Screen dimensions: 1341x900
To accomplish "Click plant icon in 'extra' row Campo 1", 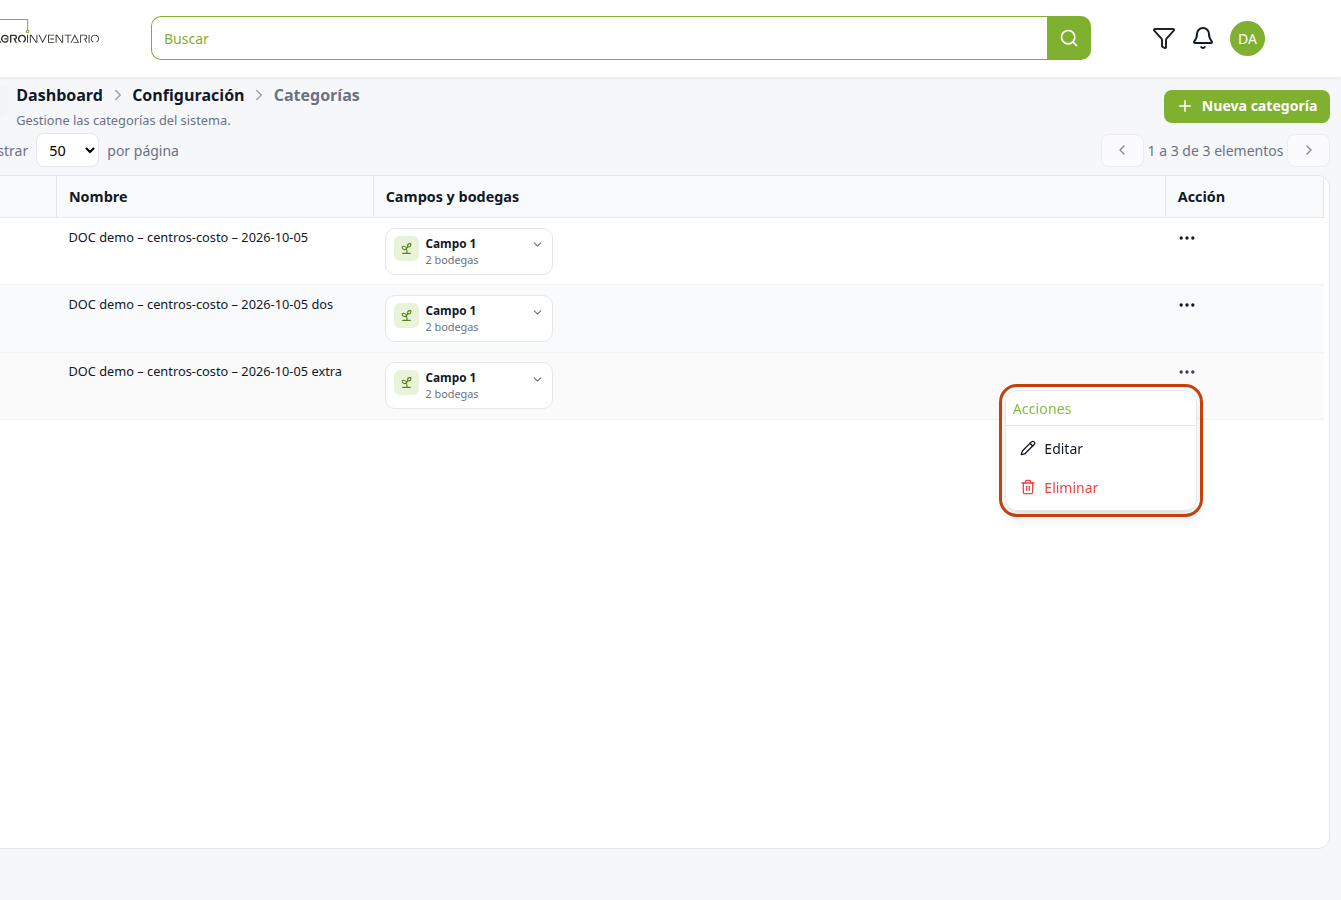I will pos(406,383).
